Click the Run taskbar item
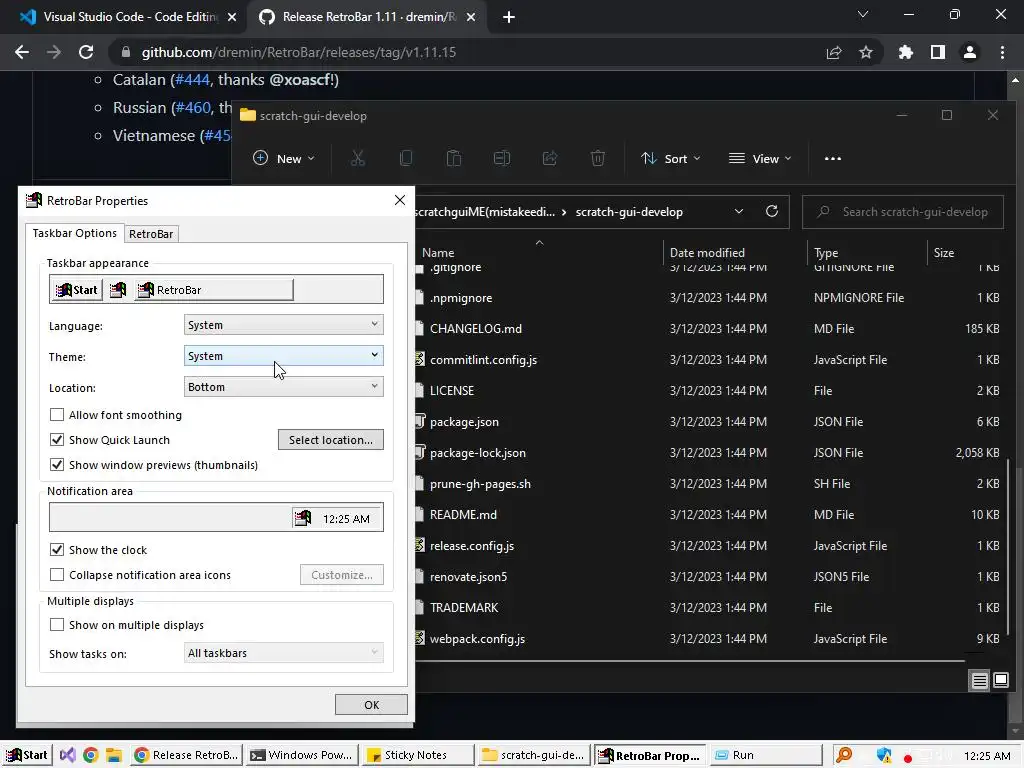 [x=765, y=755]
